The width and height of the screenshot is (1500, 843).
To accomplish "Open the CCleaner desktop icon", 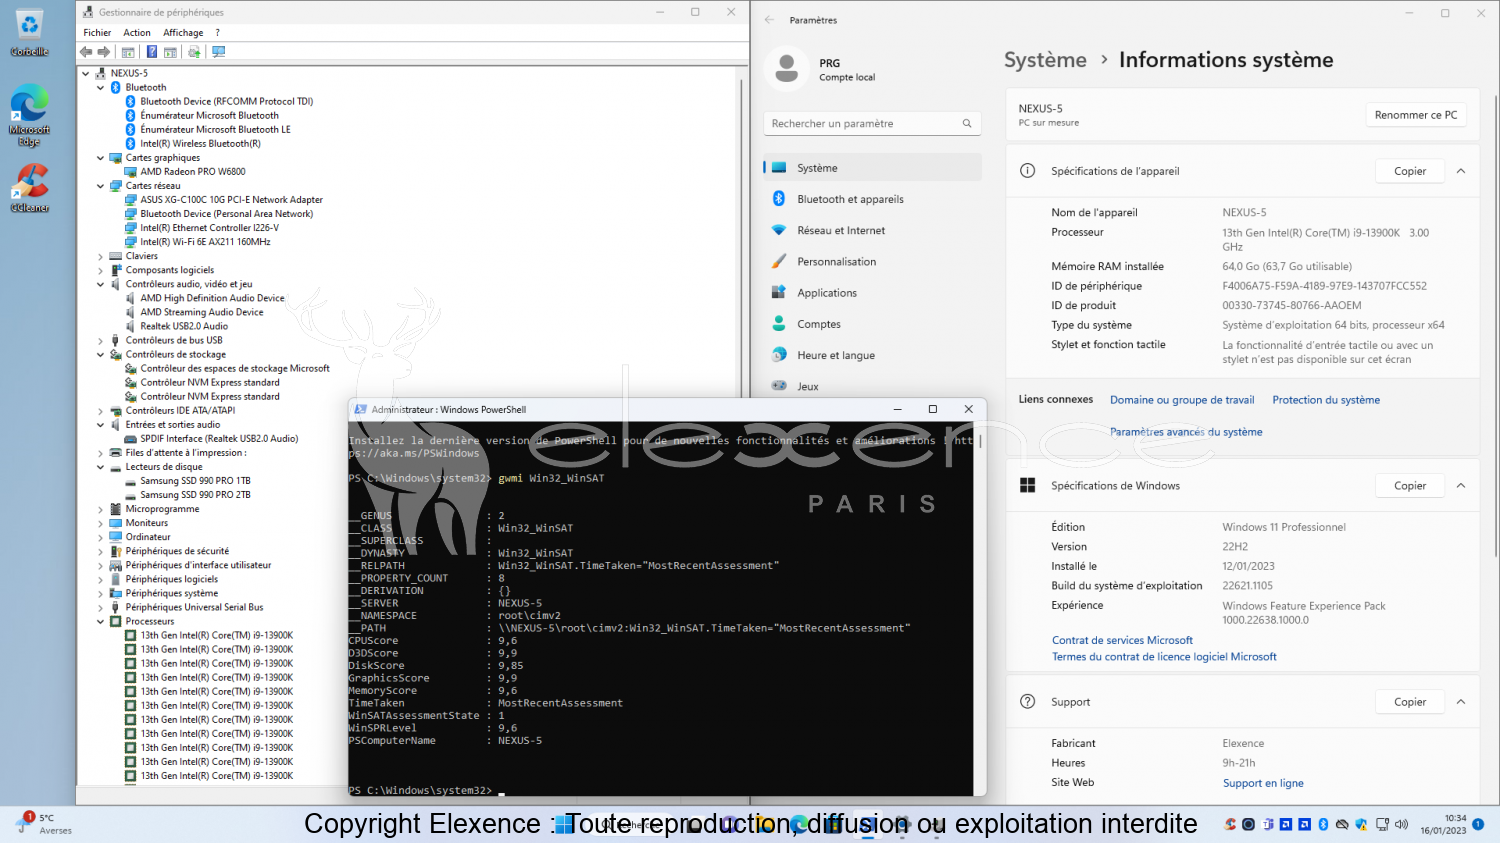I will [x=30, y=189].
